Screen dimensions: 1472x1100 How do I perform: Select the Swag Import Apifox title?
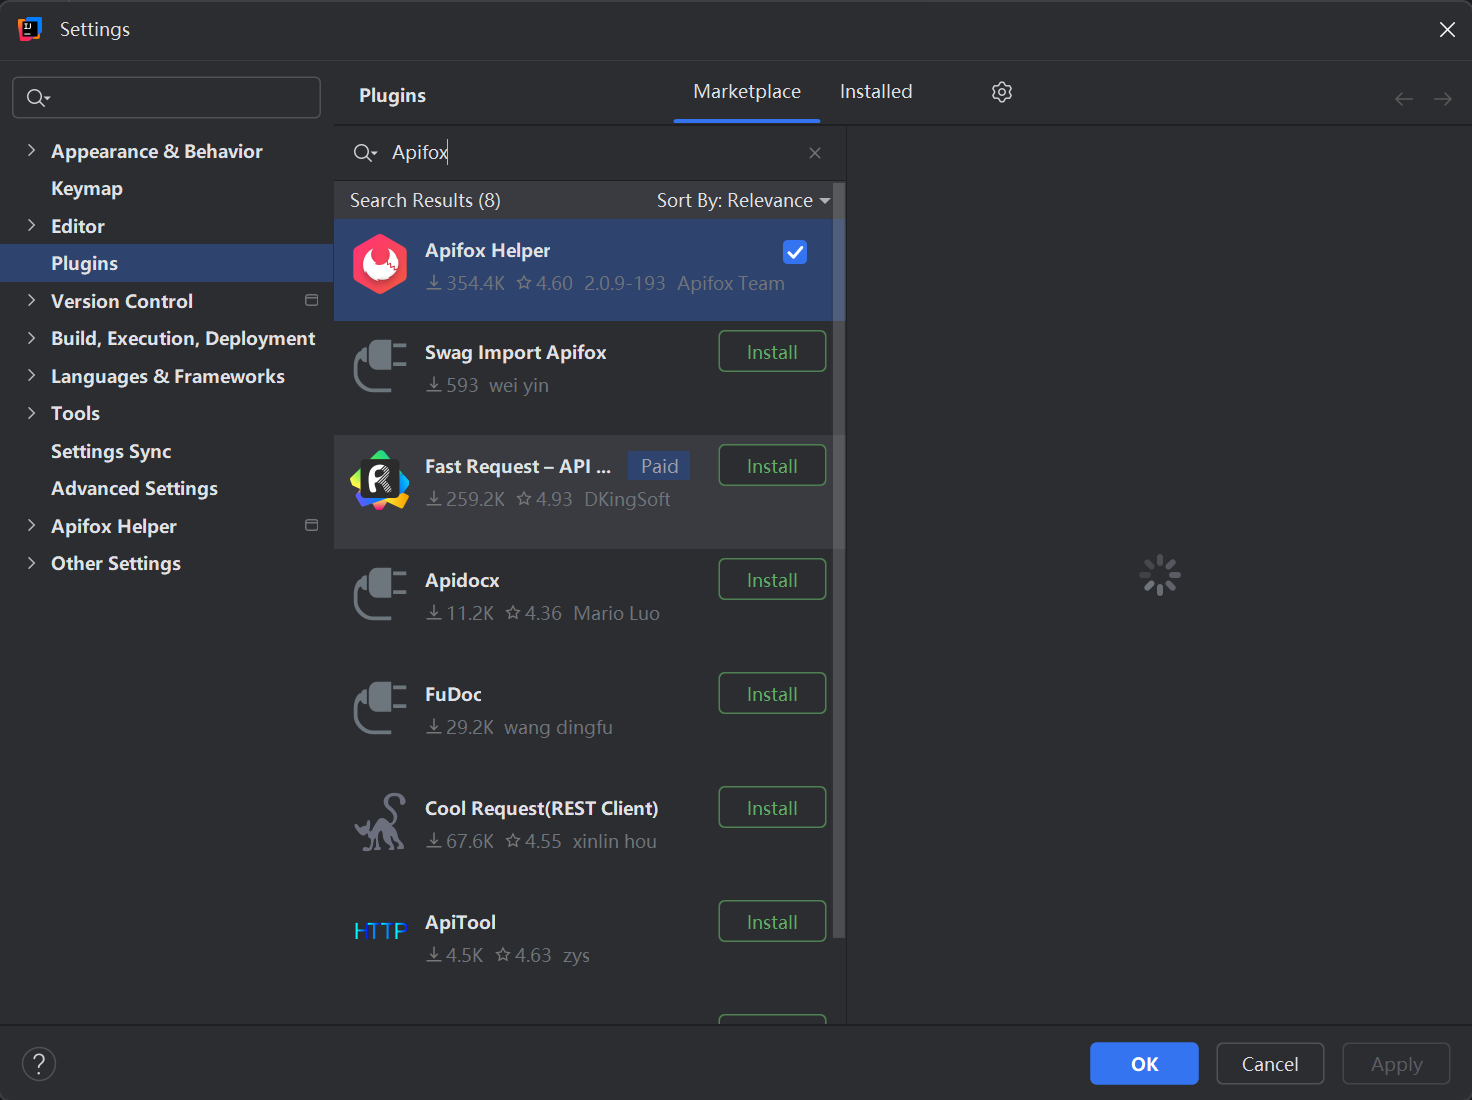515,352
